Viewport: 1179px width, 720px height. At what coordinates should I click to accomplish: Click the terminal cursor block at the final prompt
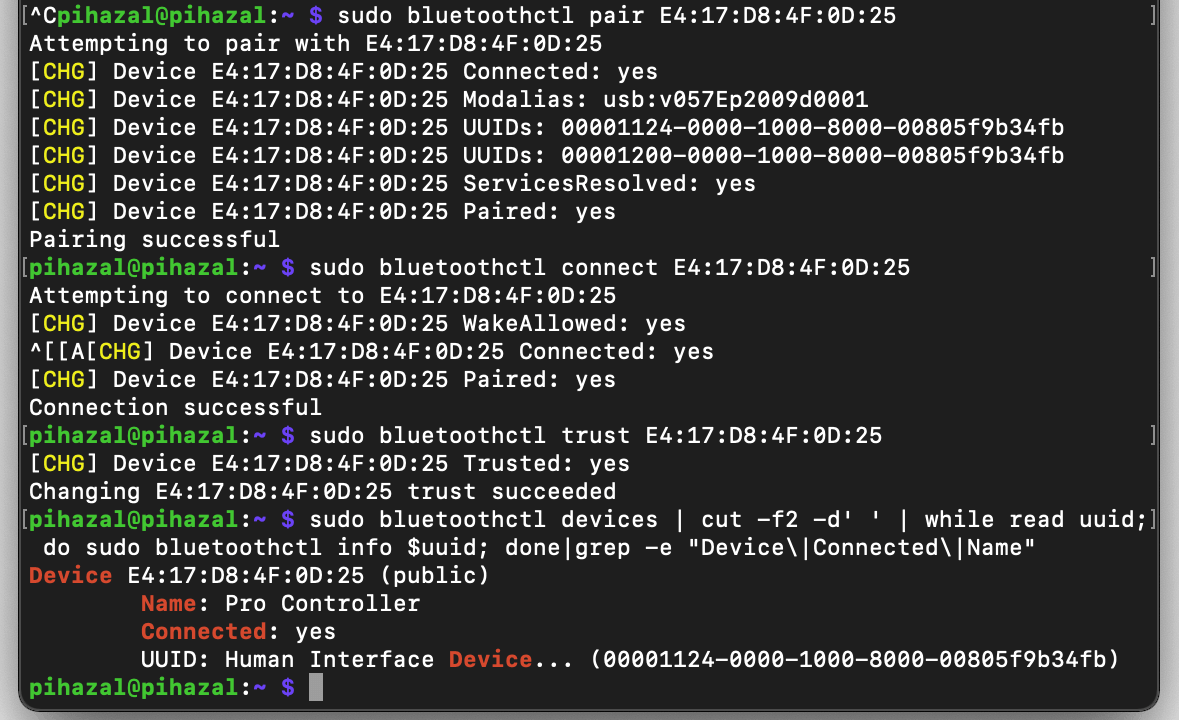click(x=316, y=688)
